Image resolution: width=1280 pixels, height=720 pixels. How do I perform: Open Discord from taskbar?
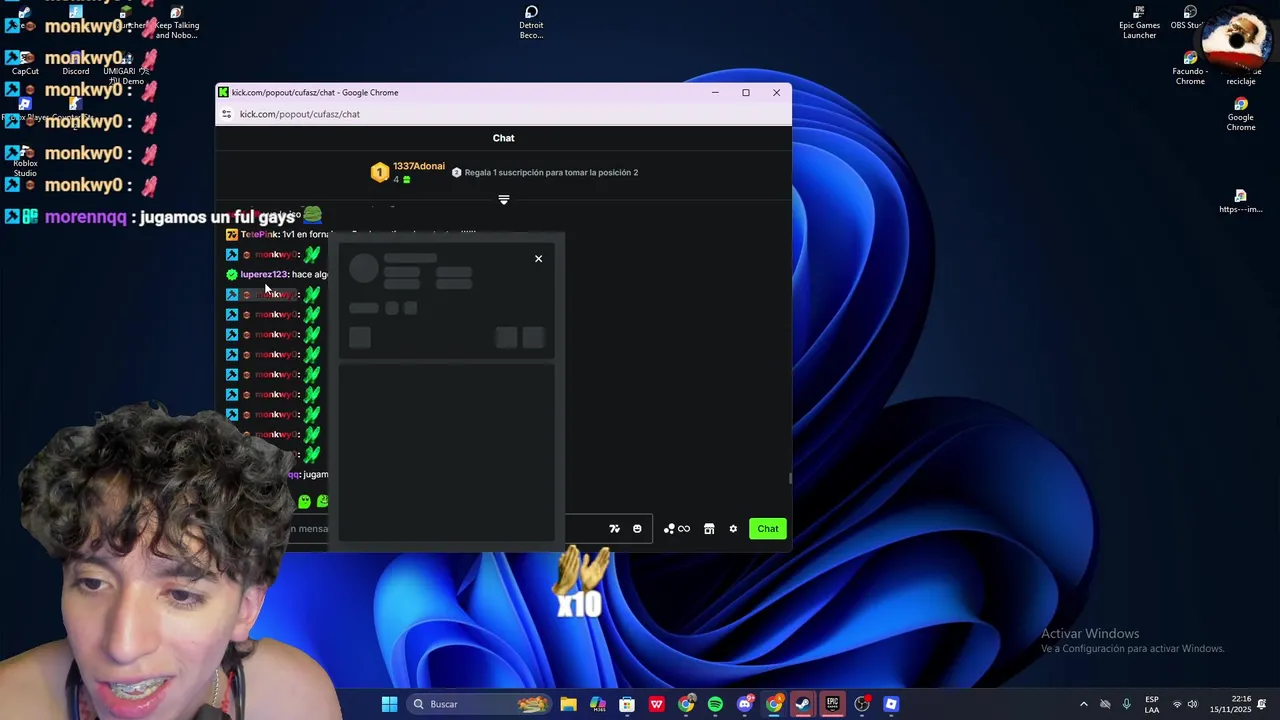tap(745, 704)
